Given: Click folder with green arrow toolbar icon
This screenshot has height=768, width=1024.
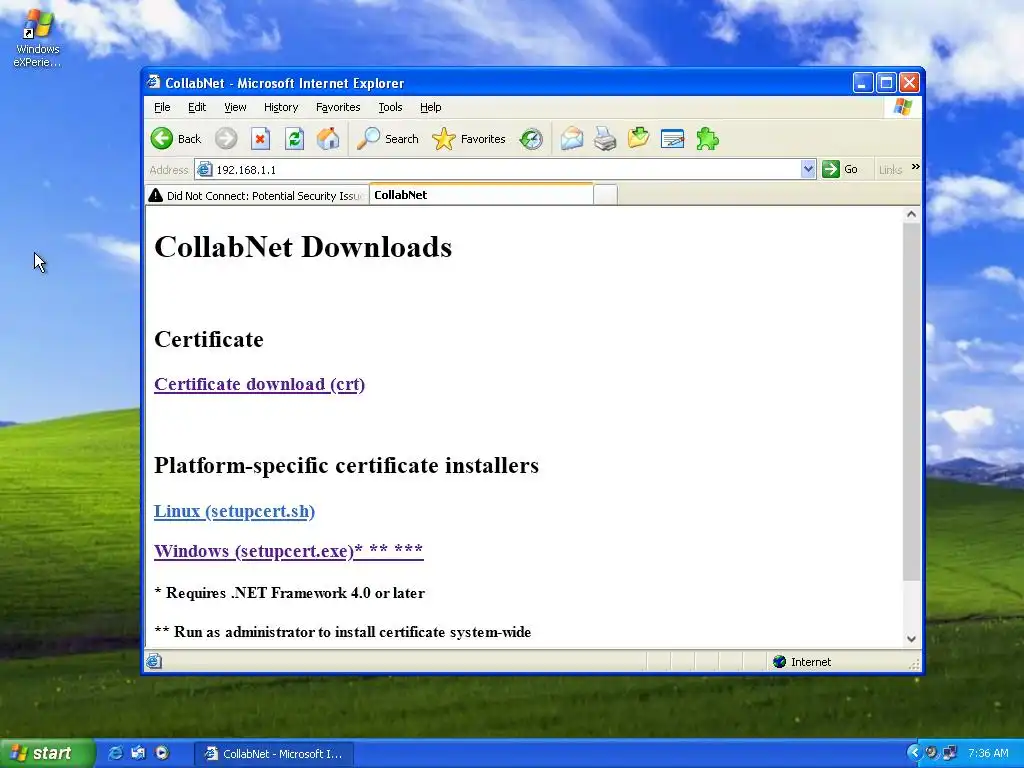Looking at the screenshot, I should (x=639, y=138).
